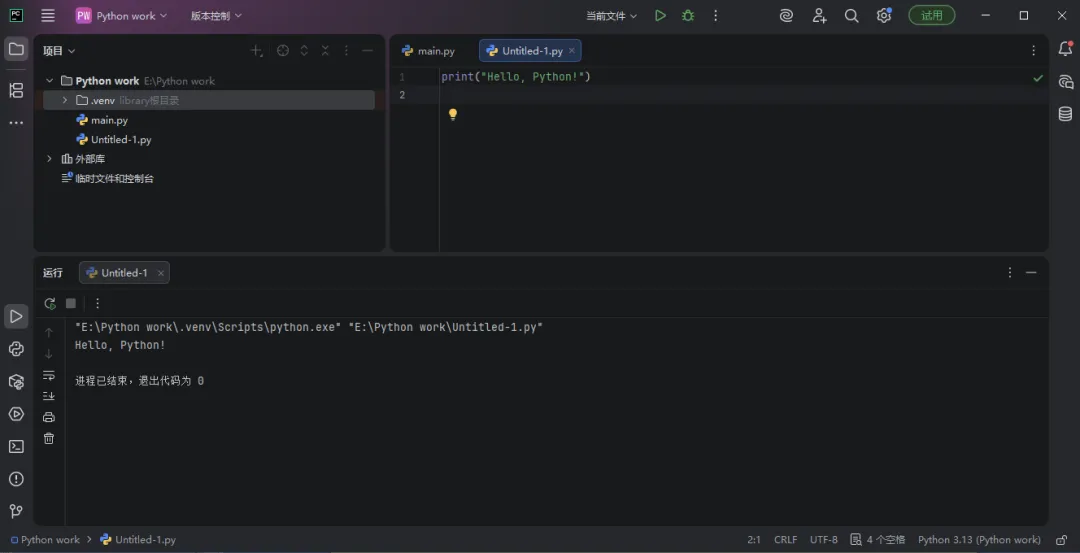Screen dimensions: 1080x553
Task: Open the main hamburger menu
Action: click(x=48, y=16)
